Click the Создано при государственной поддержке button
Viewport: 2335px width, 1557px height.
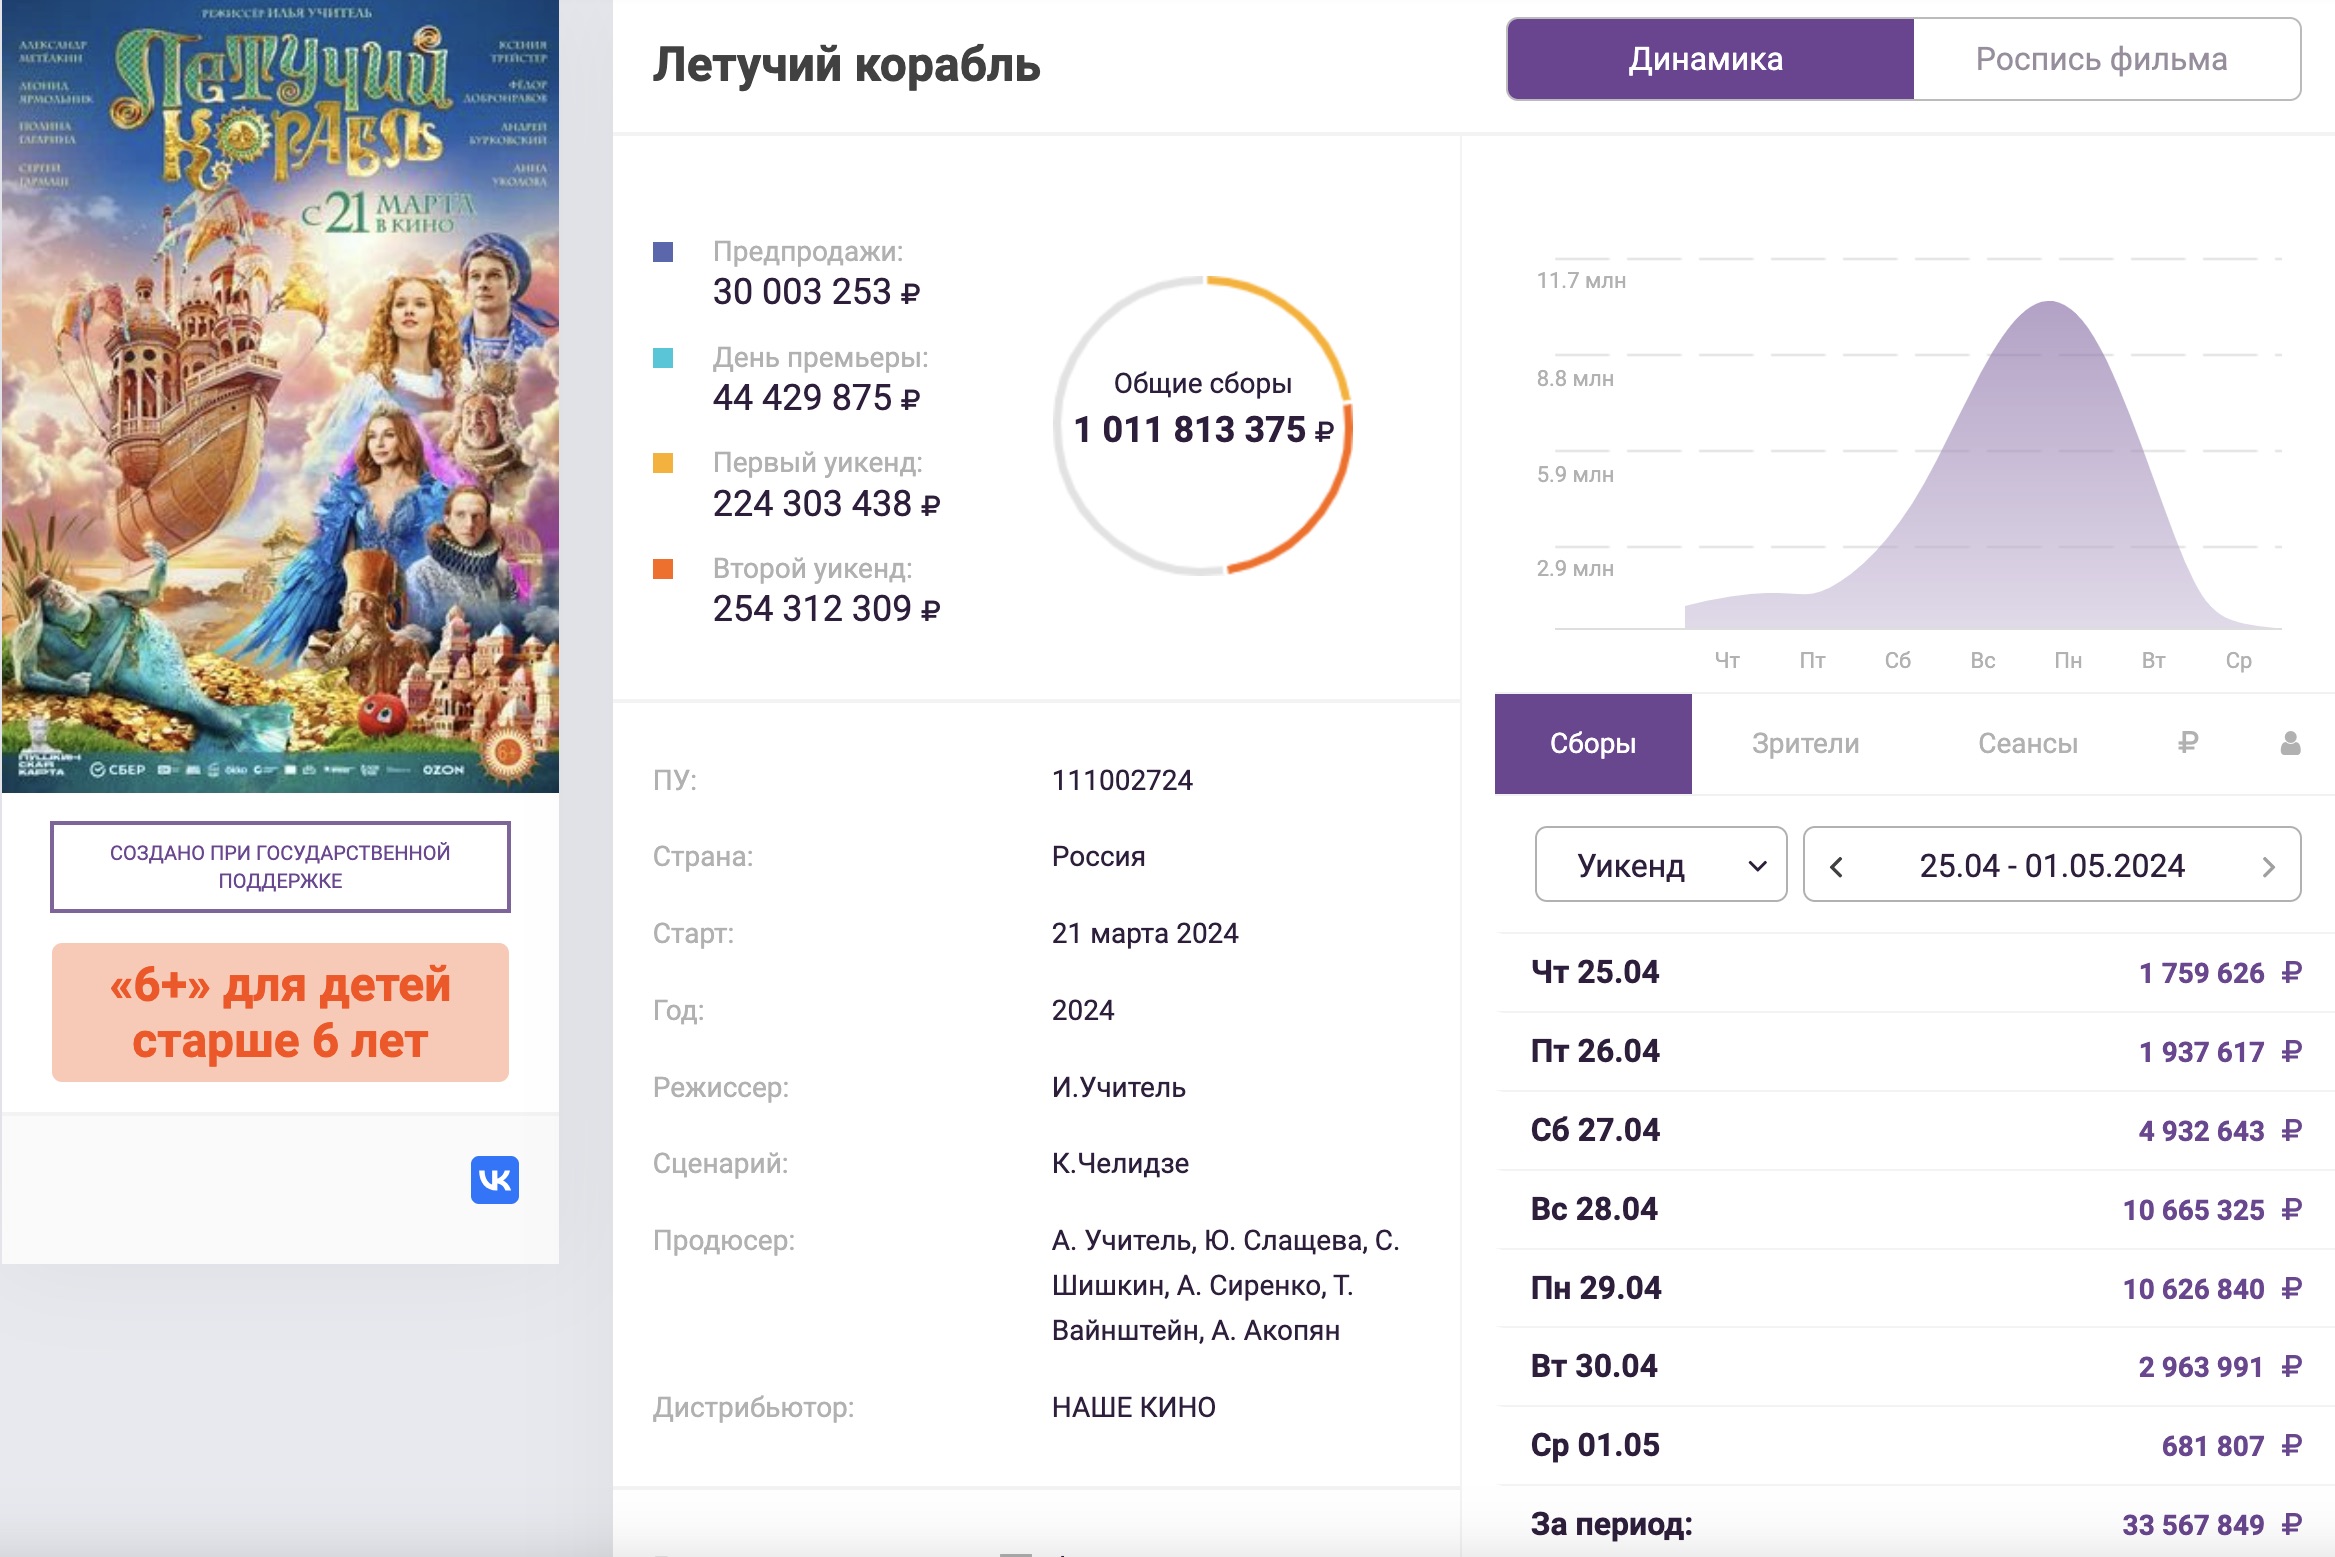pos(280,866)
